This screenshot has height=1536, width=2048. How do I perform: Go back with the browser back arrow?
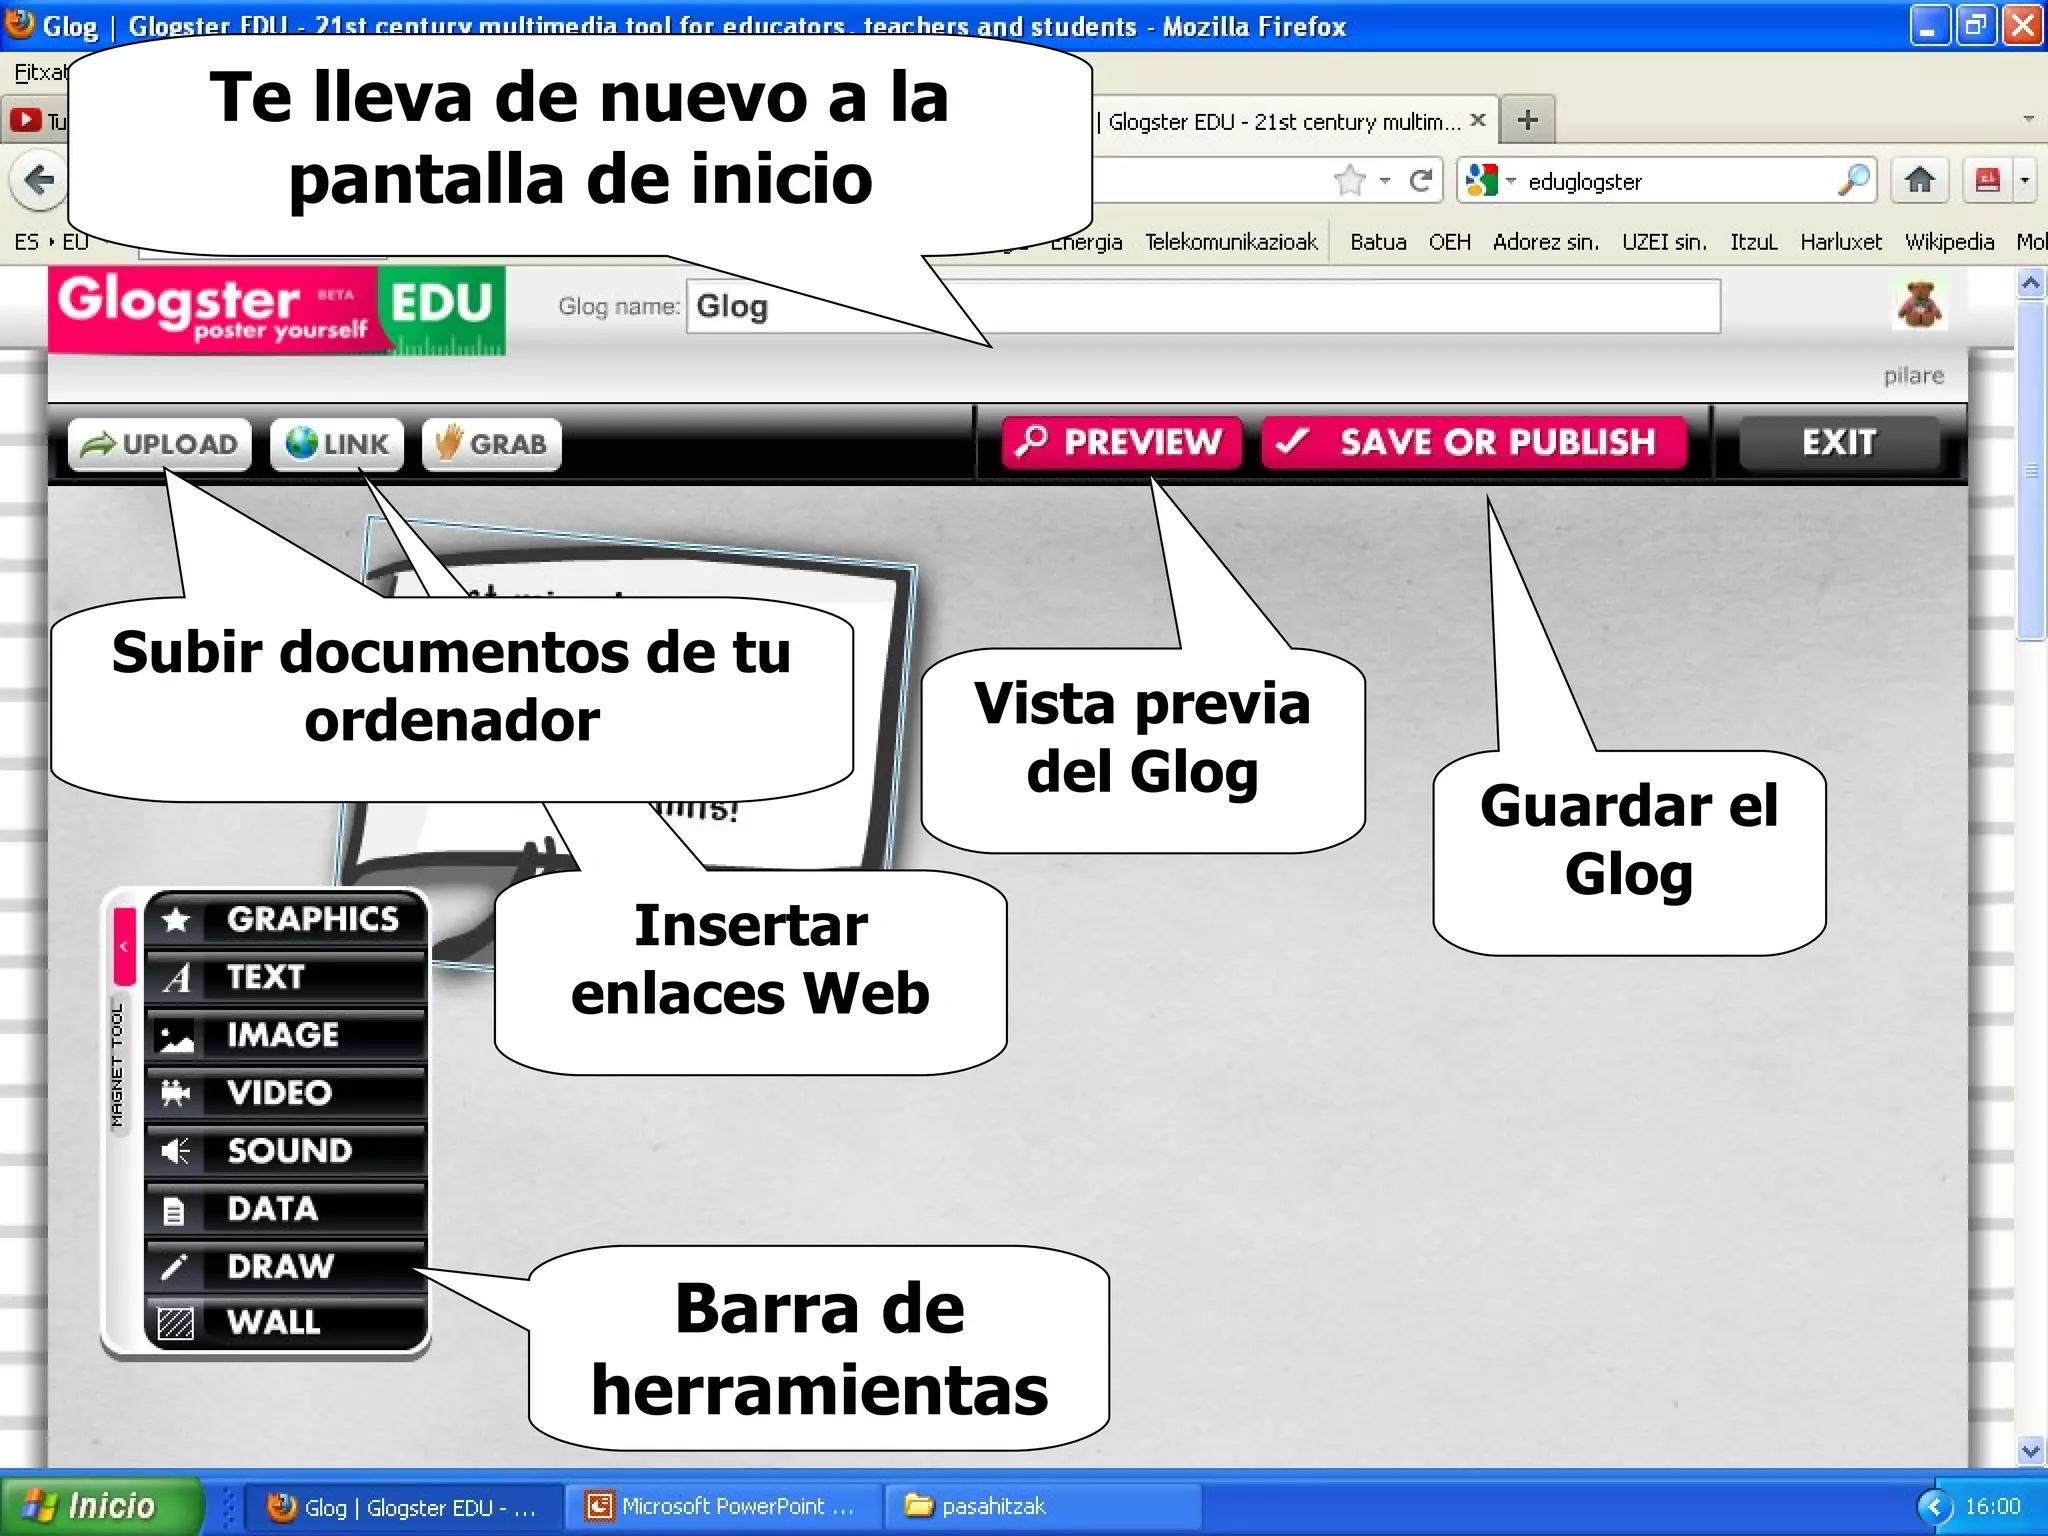point(38,181)
